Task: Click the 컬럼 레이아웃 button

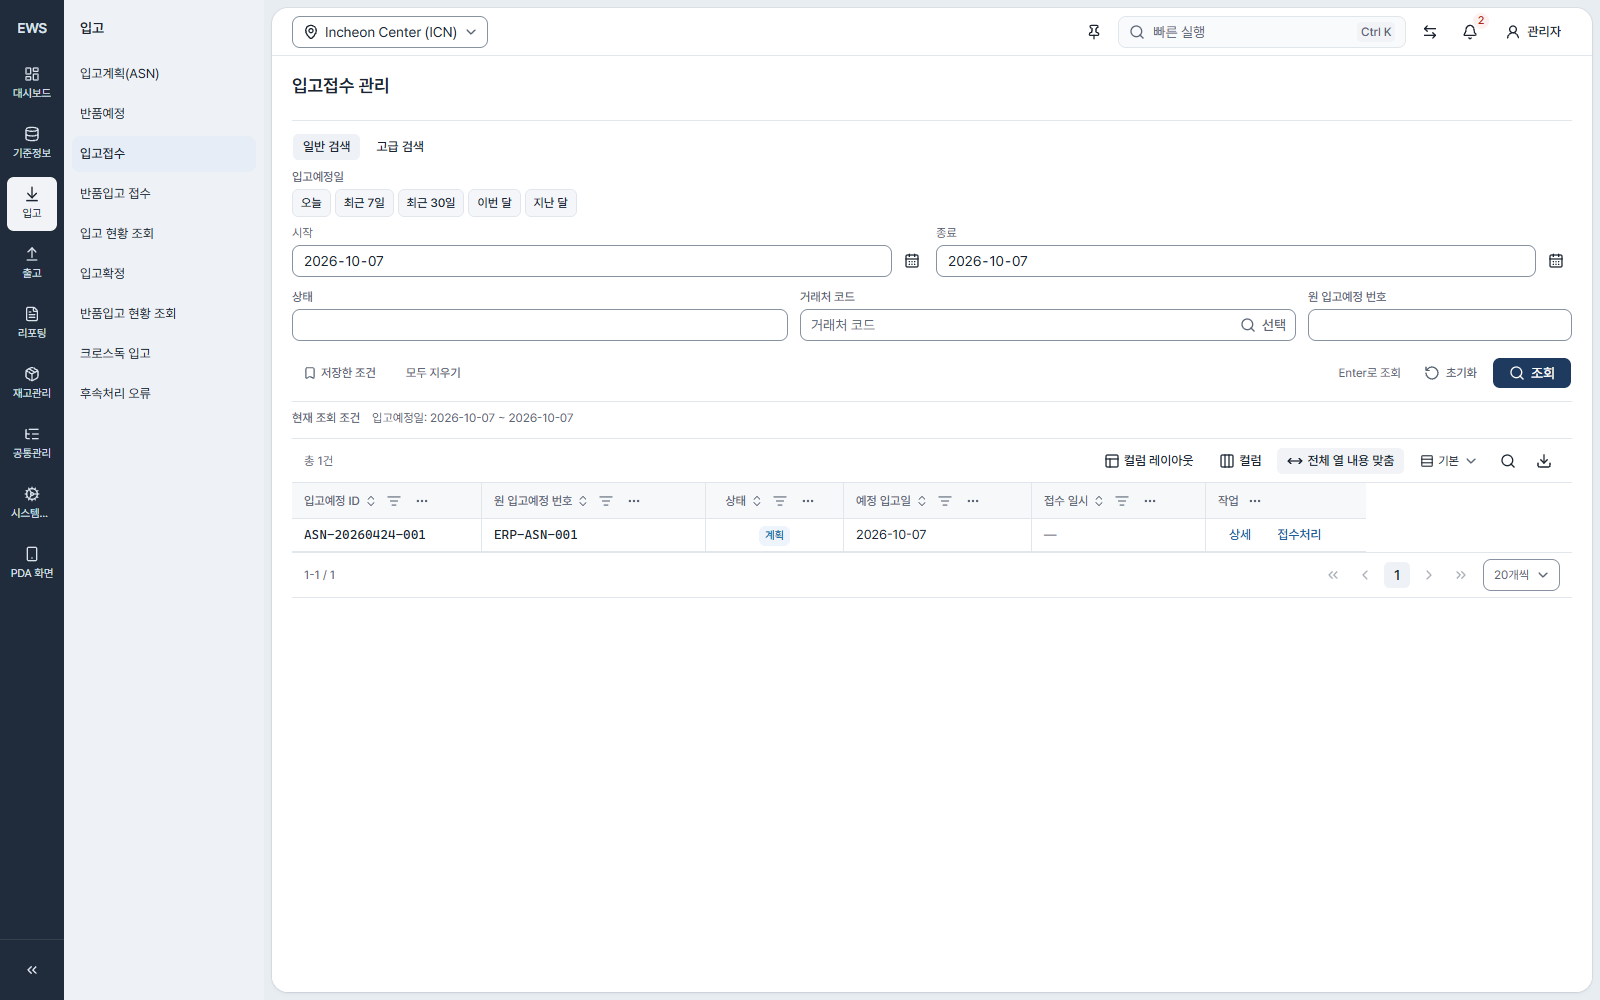Action: (1149, 461)
